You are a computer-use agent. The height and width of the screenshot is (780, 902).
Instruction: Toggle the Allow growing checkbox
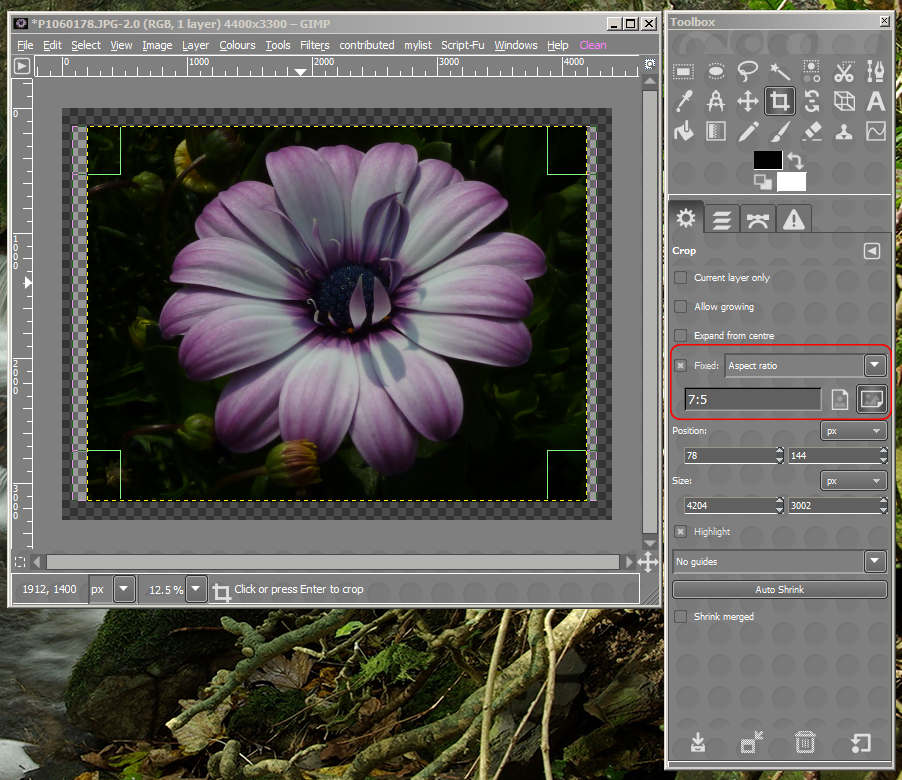[x=681, y=306]
